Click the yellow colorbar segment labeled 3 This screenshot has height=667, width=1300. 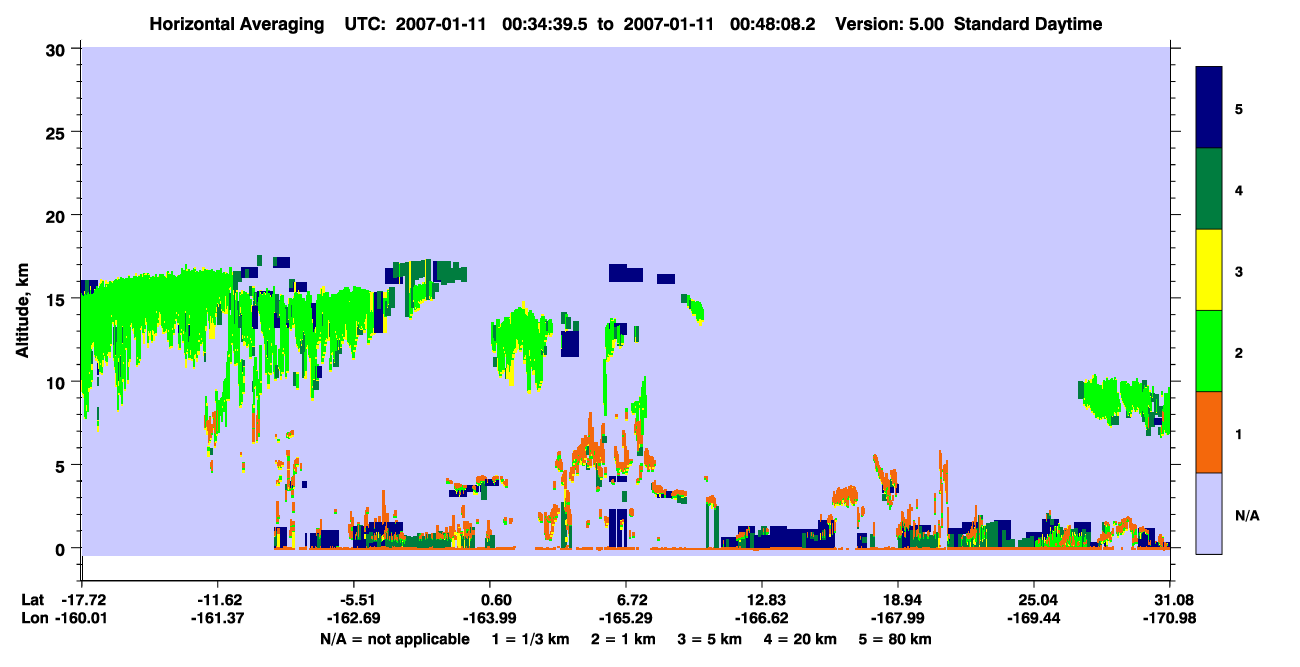coord(1209,270)
